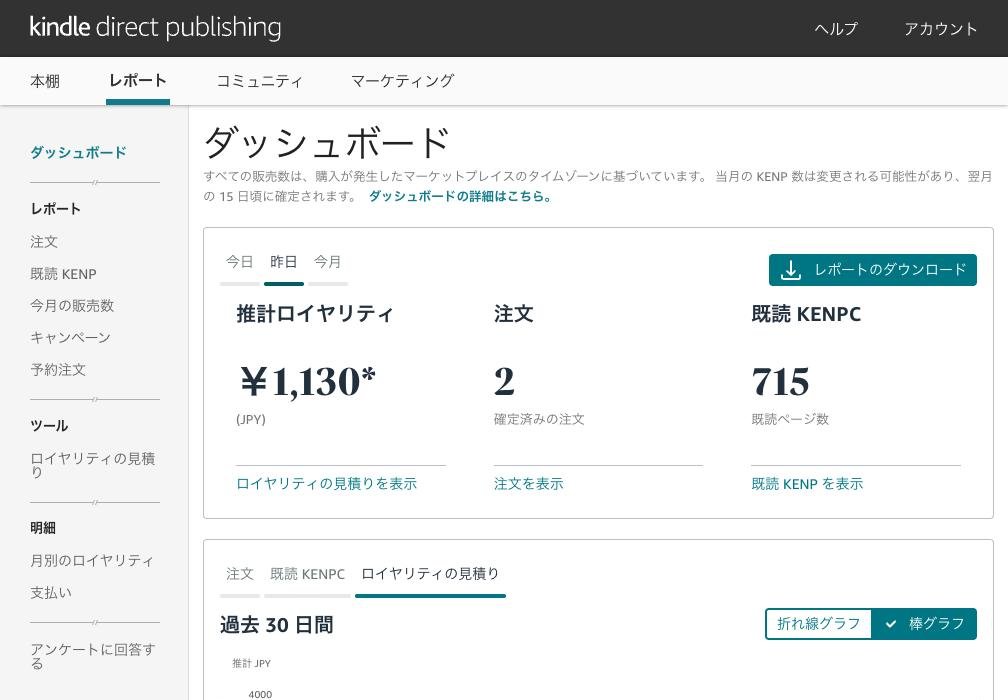Select the レポート tab
This screenshot has width=1008, height=700.
[138, 80]
